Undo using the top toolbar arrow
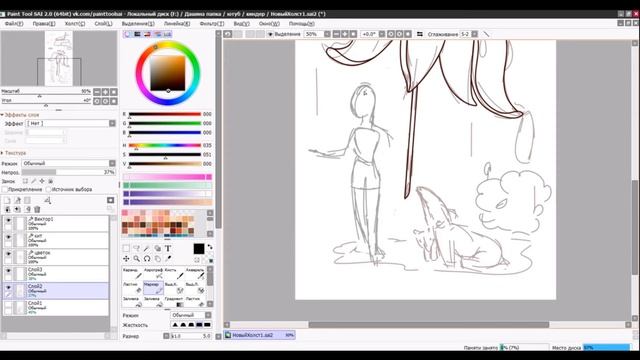The image size is (640, 360). [228, 34]
